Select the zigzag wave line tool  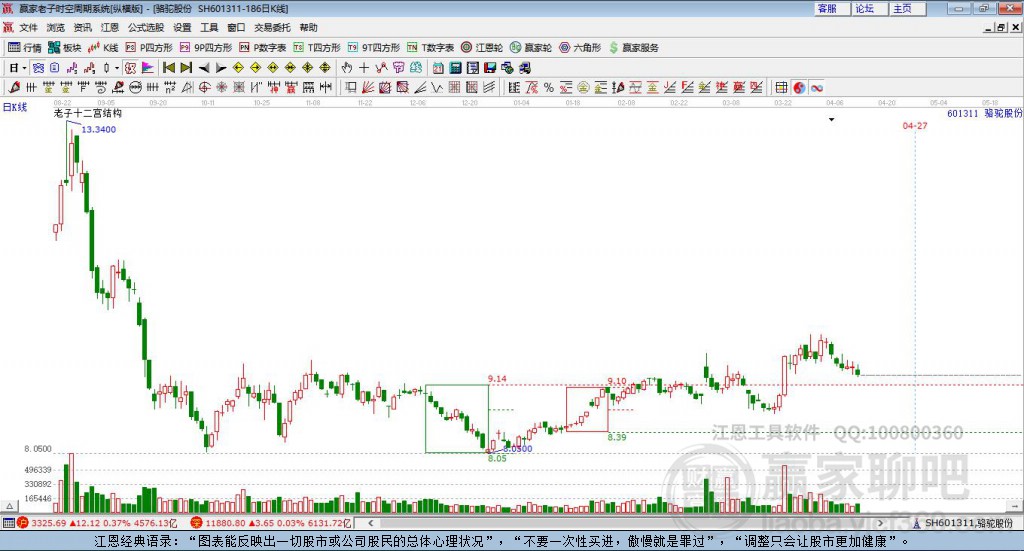click(x=436, y=87)
